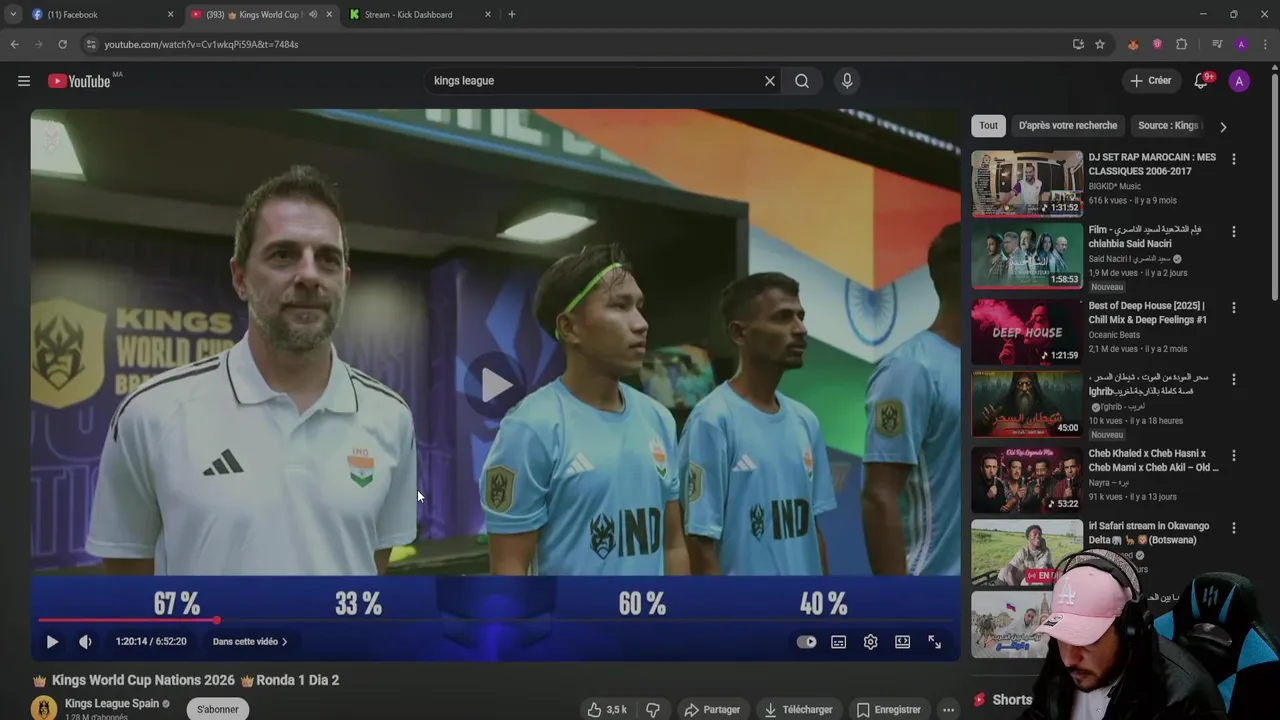The image size is (1280, 720).
Task: Open options for Ighrib video
Action: click(1233, 379)
